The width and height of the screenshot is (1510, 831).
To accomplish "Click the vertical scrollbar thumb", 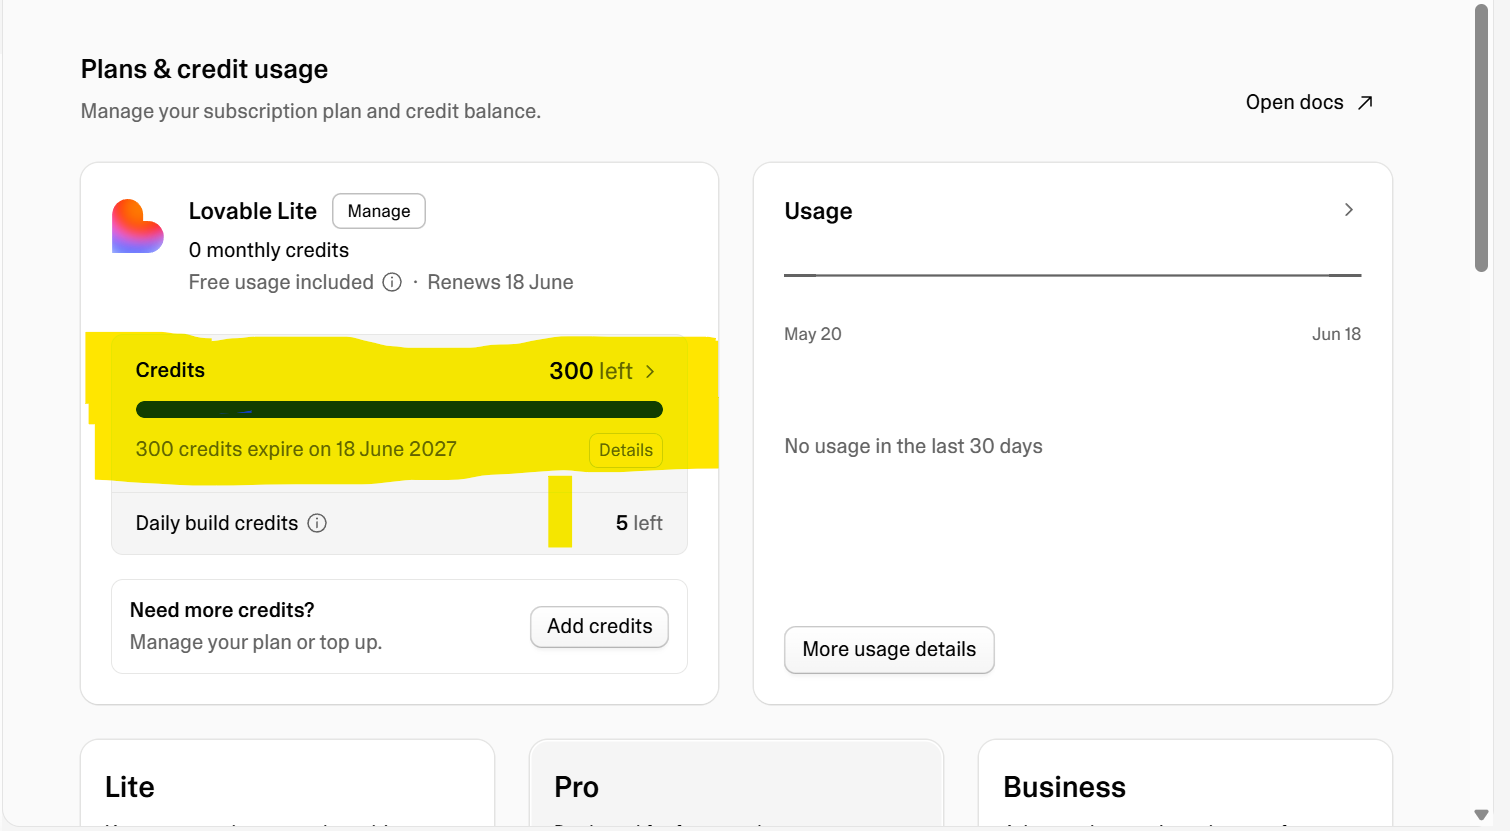I will tap(1482, 138).
